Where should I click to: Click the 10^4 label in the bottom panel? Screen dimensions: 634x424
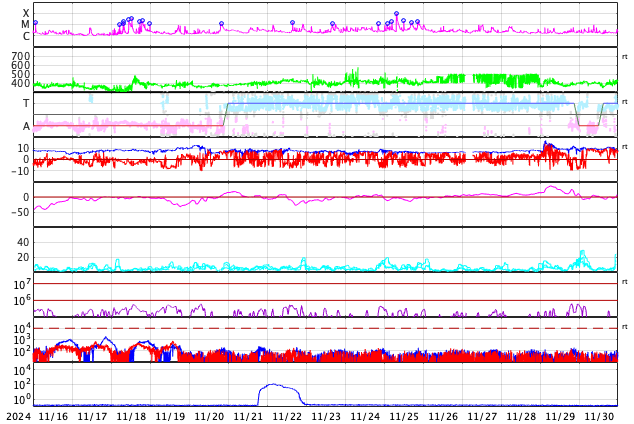(22, 370)
